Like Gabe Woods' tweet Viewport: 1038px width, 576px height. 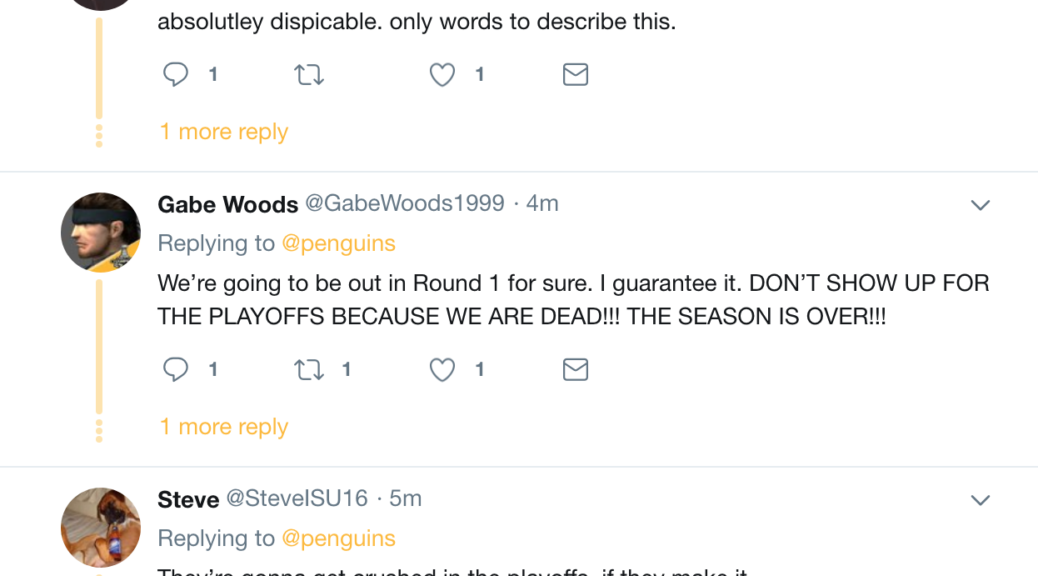coord(442,370)
